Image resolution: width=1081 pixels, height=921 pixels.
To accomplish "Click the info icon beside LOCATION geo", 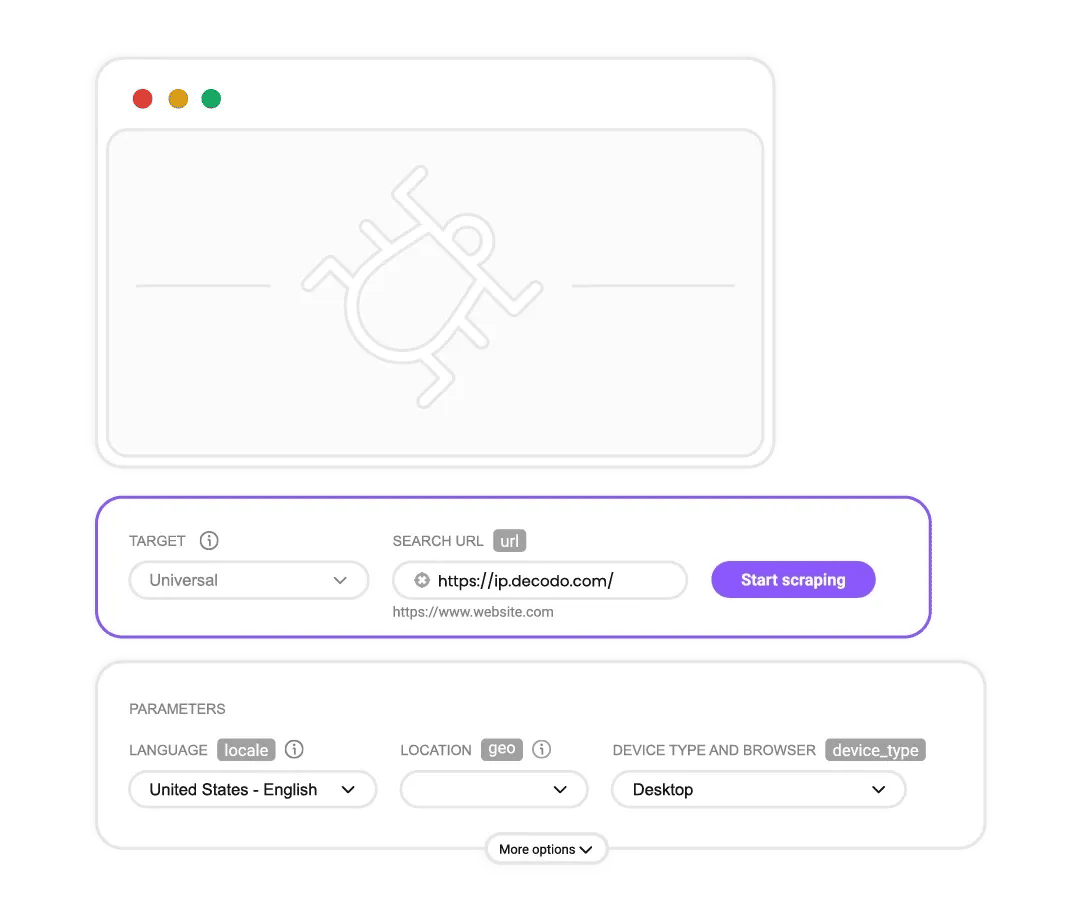I will click(x=542, y=749).
